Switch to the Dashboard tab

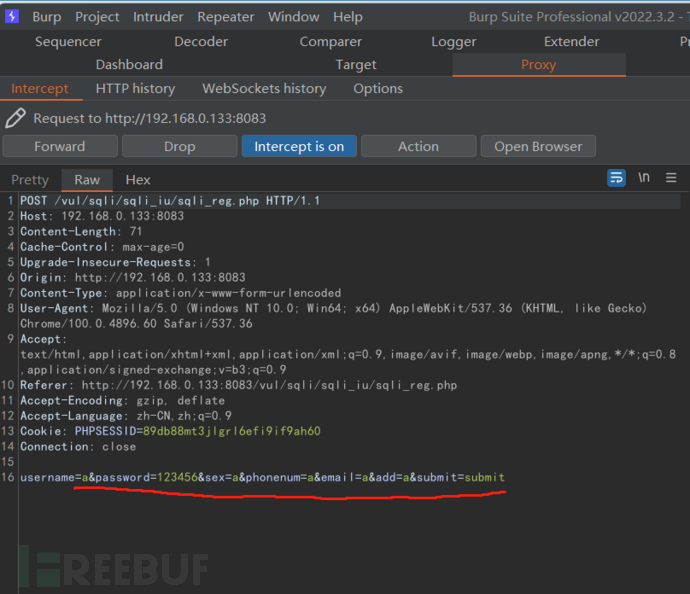pyautogui.click(x=129, y=65)
